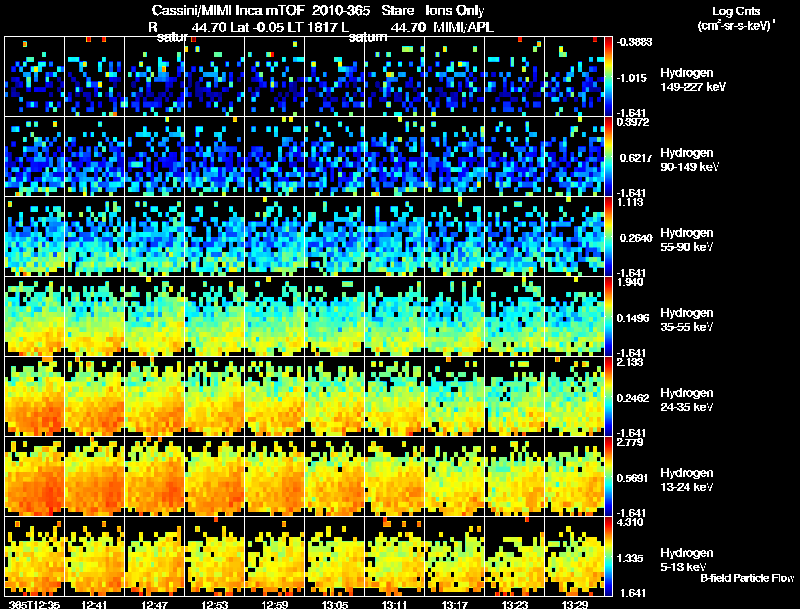Viewport: 800px width, 609px height.
Task: Click the "B-field Particle Flow" label
Action: (747, 578)
